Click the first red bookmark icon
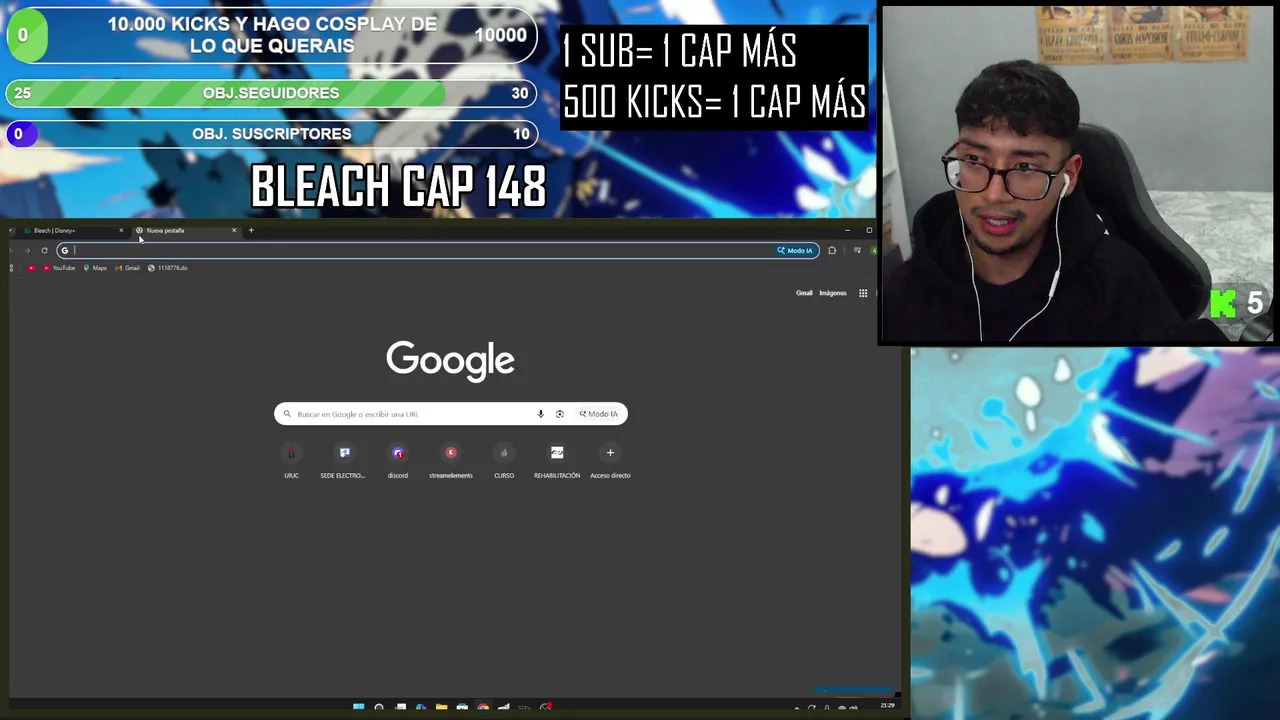Screen dimensions: 1280x720 (x=31, y=268)
